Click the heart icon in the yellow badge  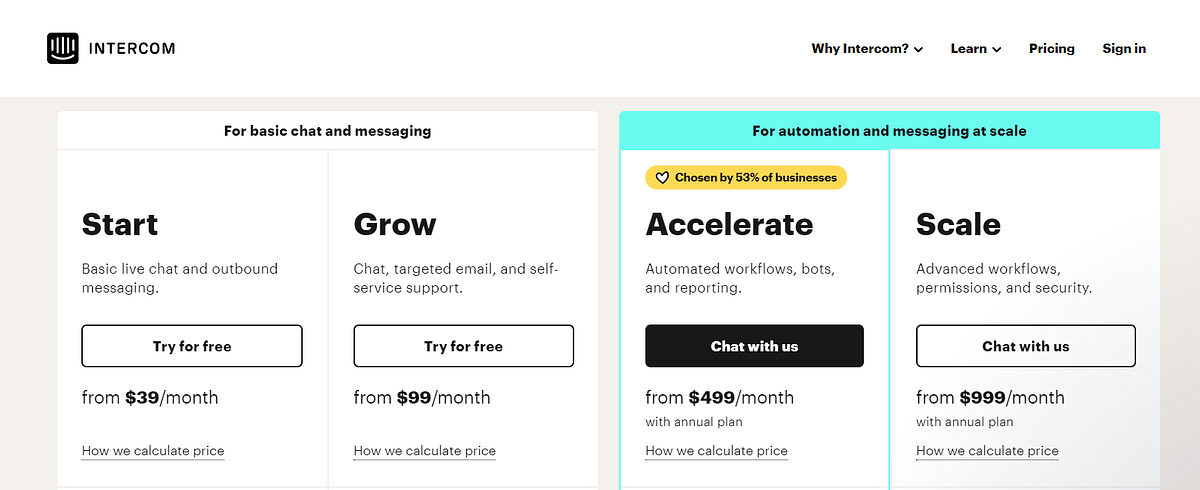pyautogui.click(x=662, y=178)
